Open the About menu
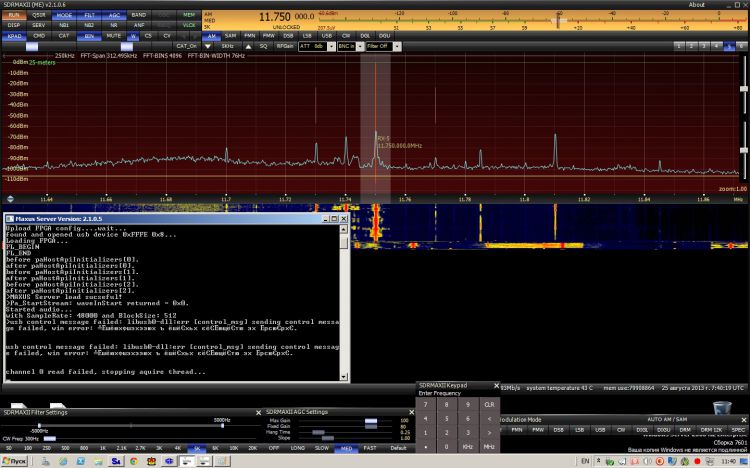750x468 pixels. [x=696, y=5]
